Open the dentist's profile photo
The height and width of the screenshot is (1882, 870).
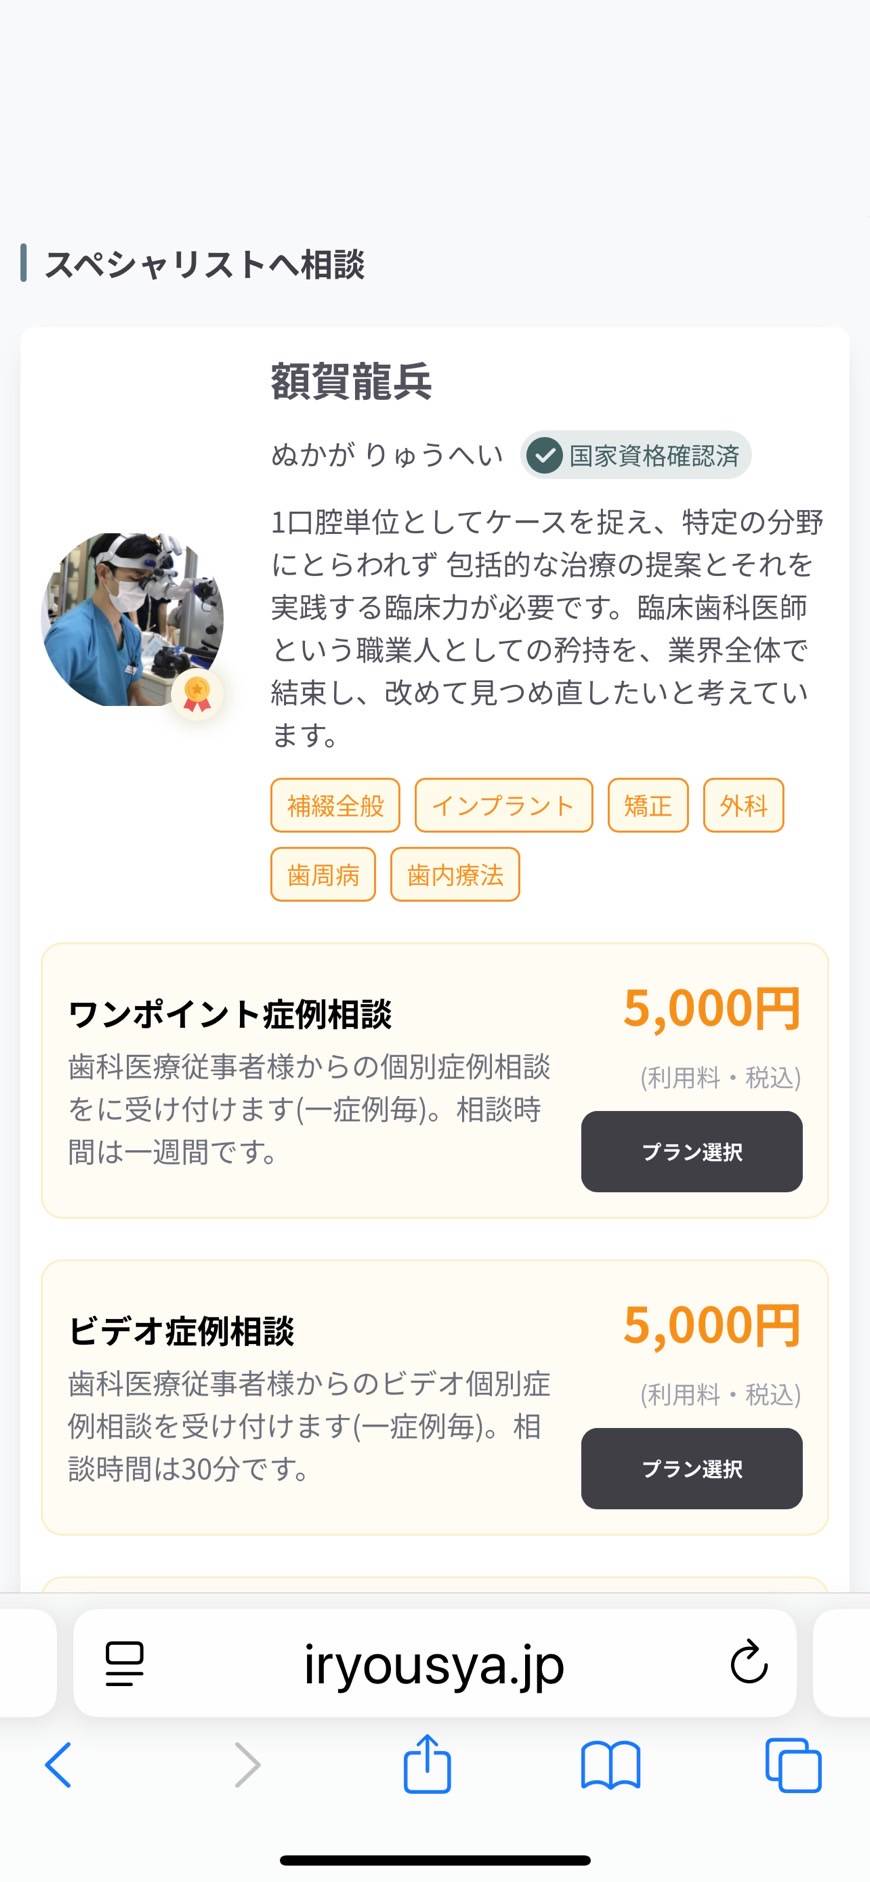tap(131, 619)
